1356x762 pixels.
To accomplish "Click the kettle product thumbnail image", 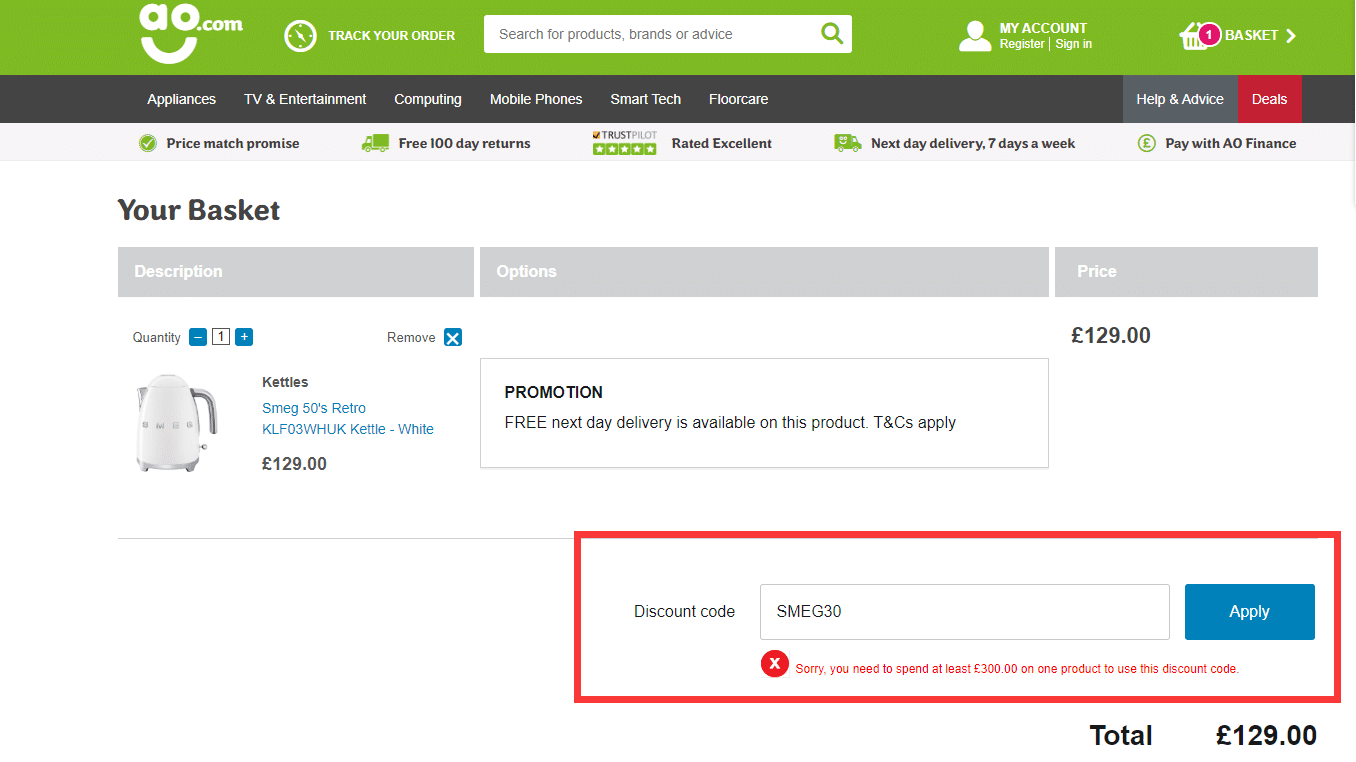I will point(176,421).
